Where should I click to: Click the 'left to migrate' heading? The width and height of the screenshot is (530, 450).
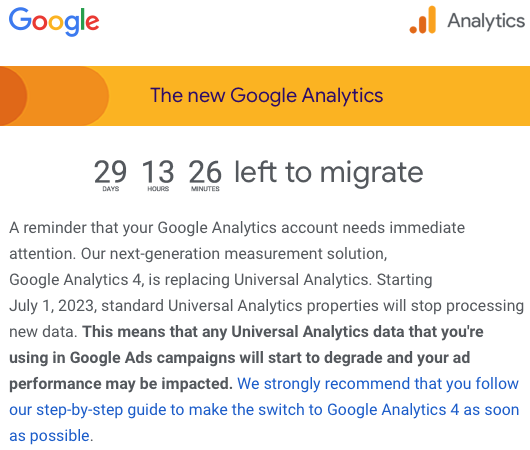[x=329, y=173]
